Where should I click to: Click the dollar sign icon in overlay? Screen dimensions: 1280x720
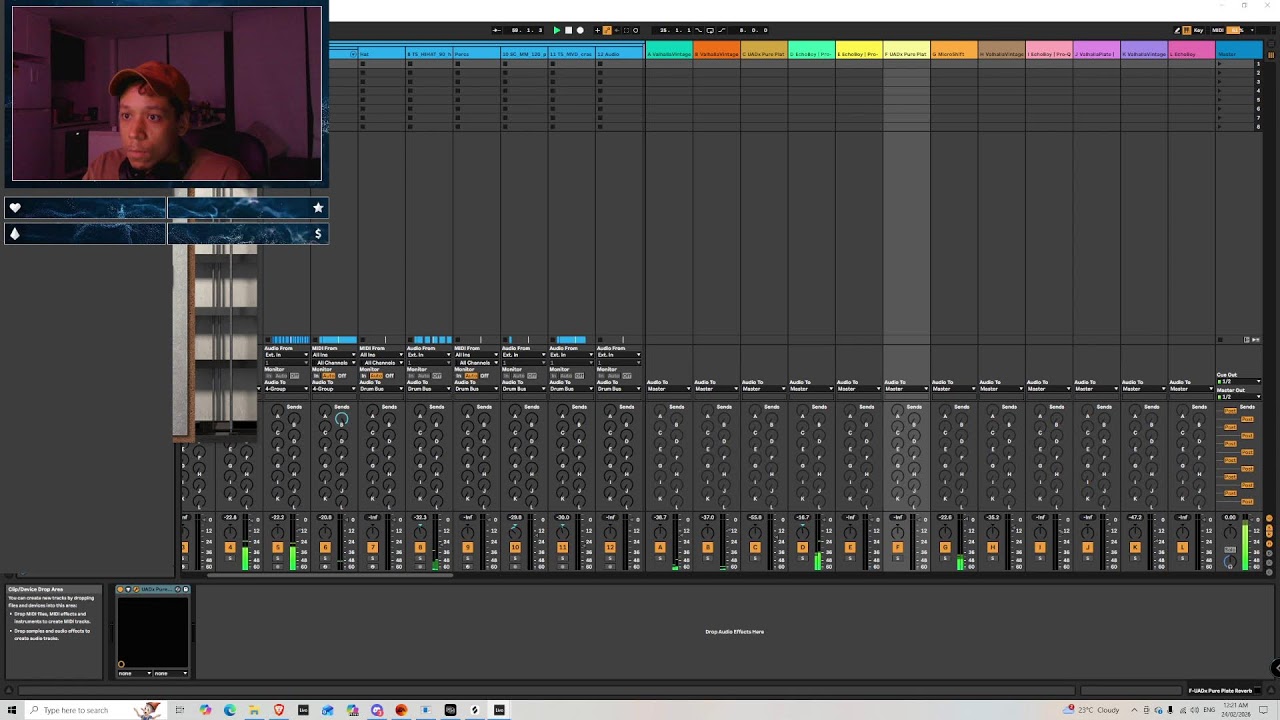tap(318, 234)
